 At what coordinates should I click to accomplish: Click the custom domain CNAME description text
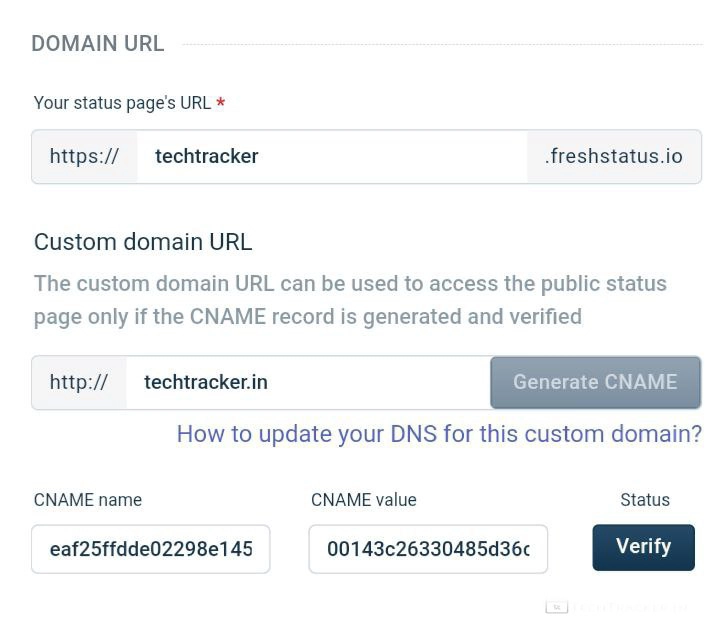pos(350,300)
